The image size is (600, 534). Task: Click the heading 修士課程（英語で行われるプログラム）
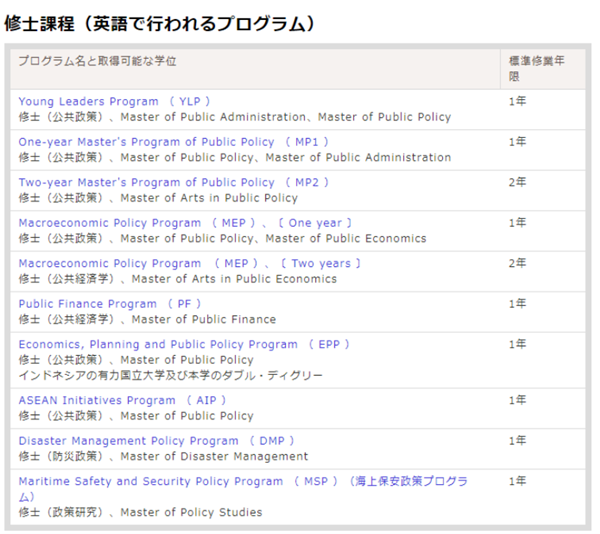point(159,24)
